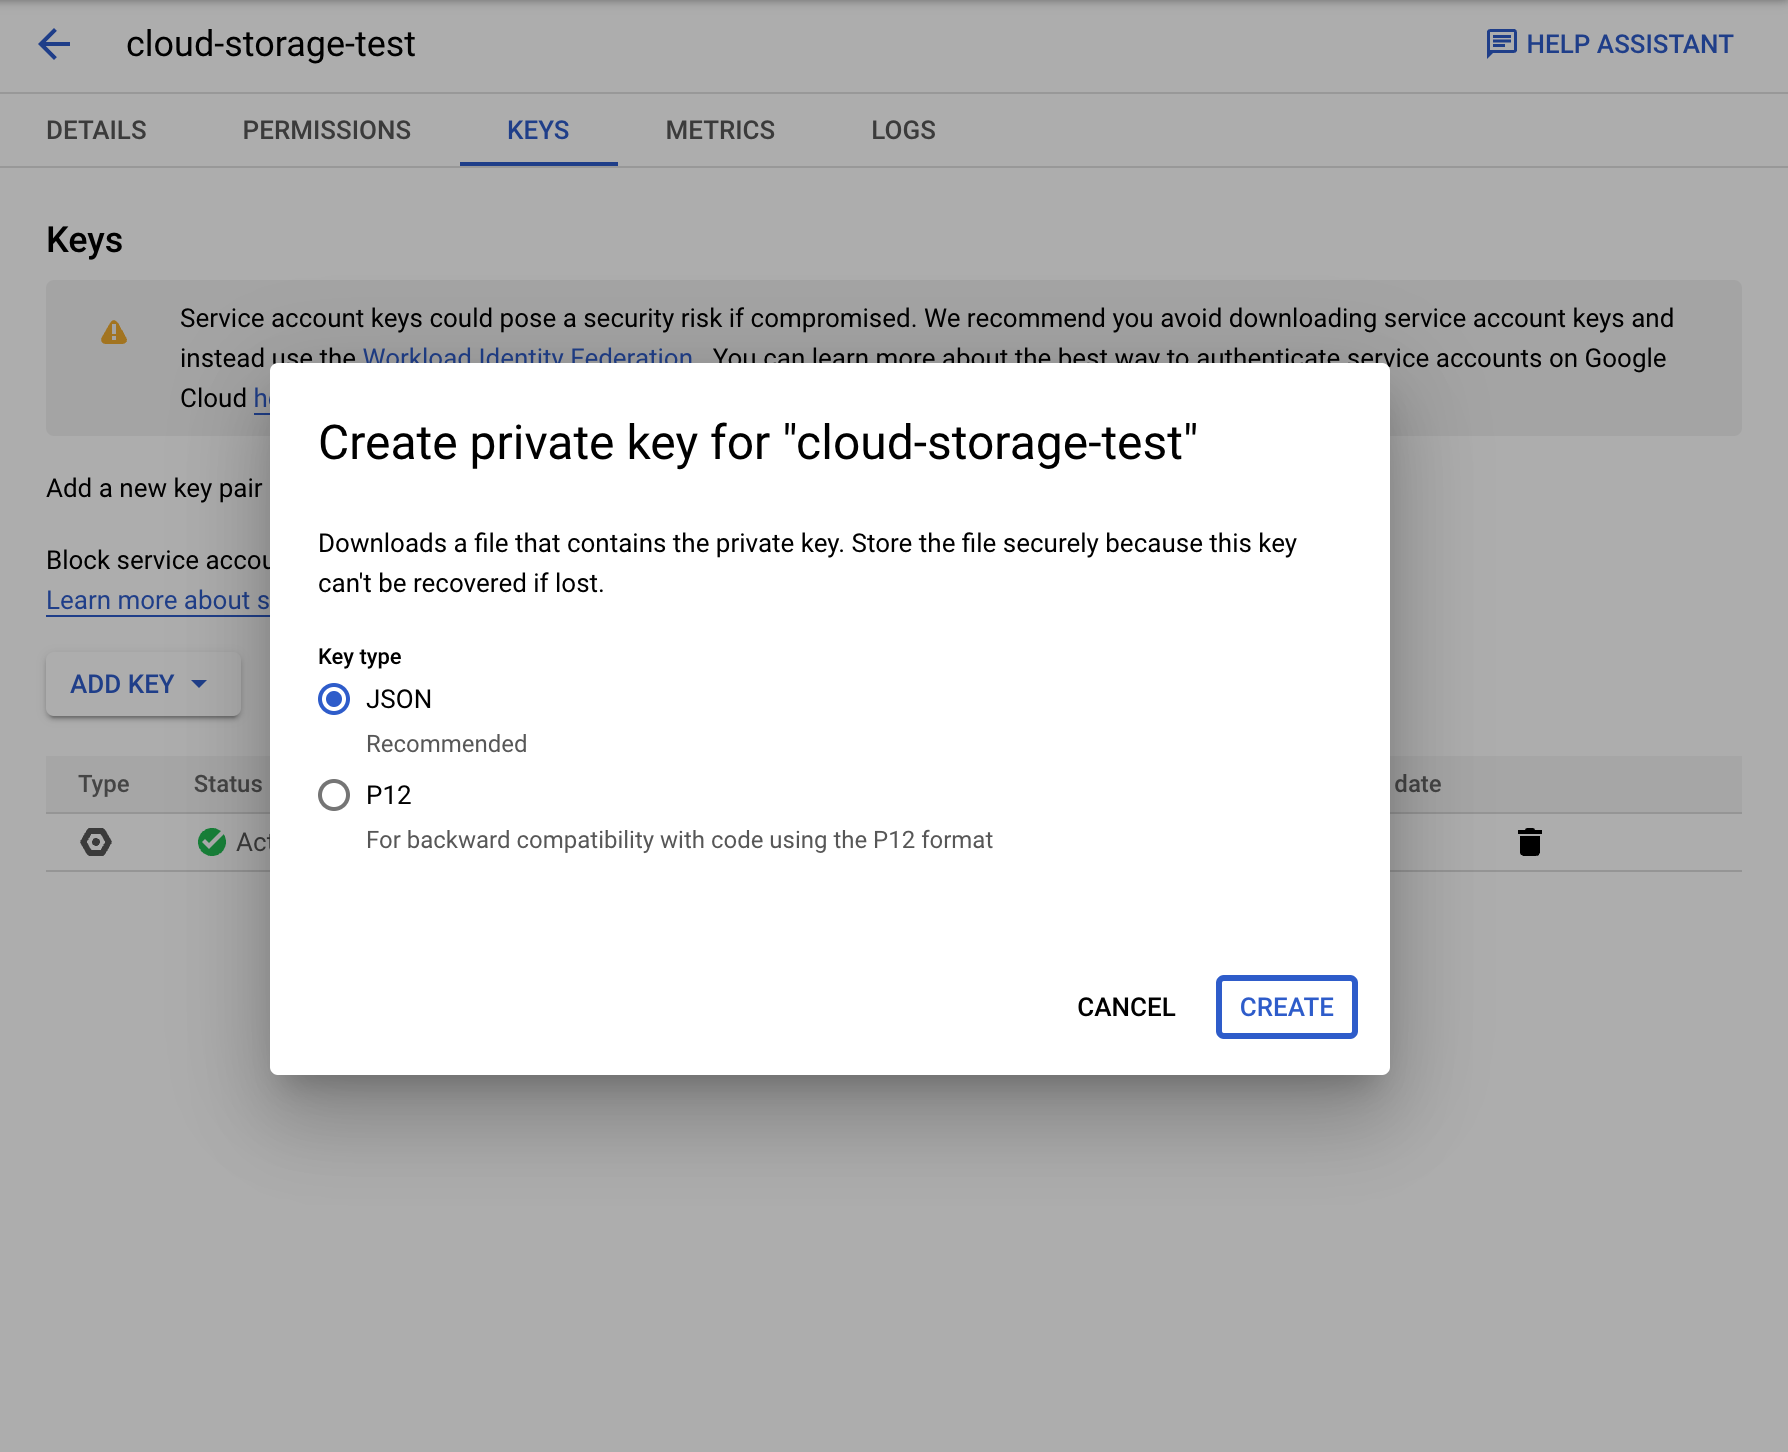Open the Learn more about link
The width and height of the screenshot is (1788, 1452).
pyautogui.click(x=158, y=600)
